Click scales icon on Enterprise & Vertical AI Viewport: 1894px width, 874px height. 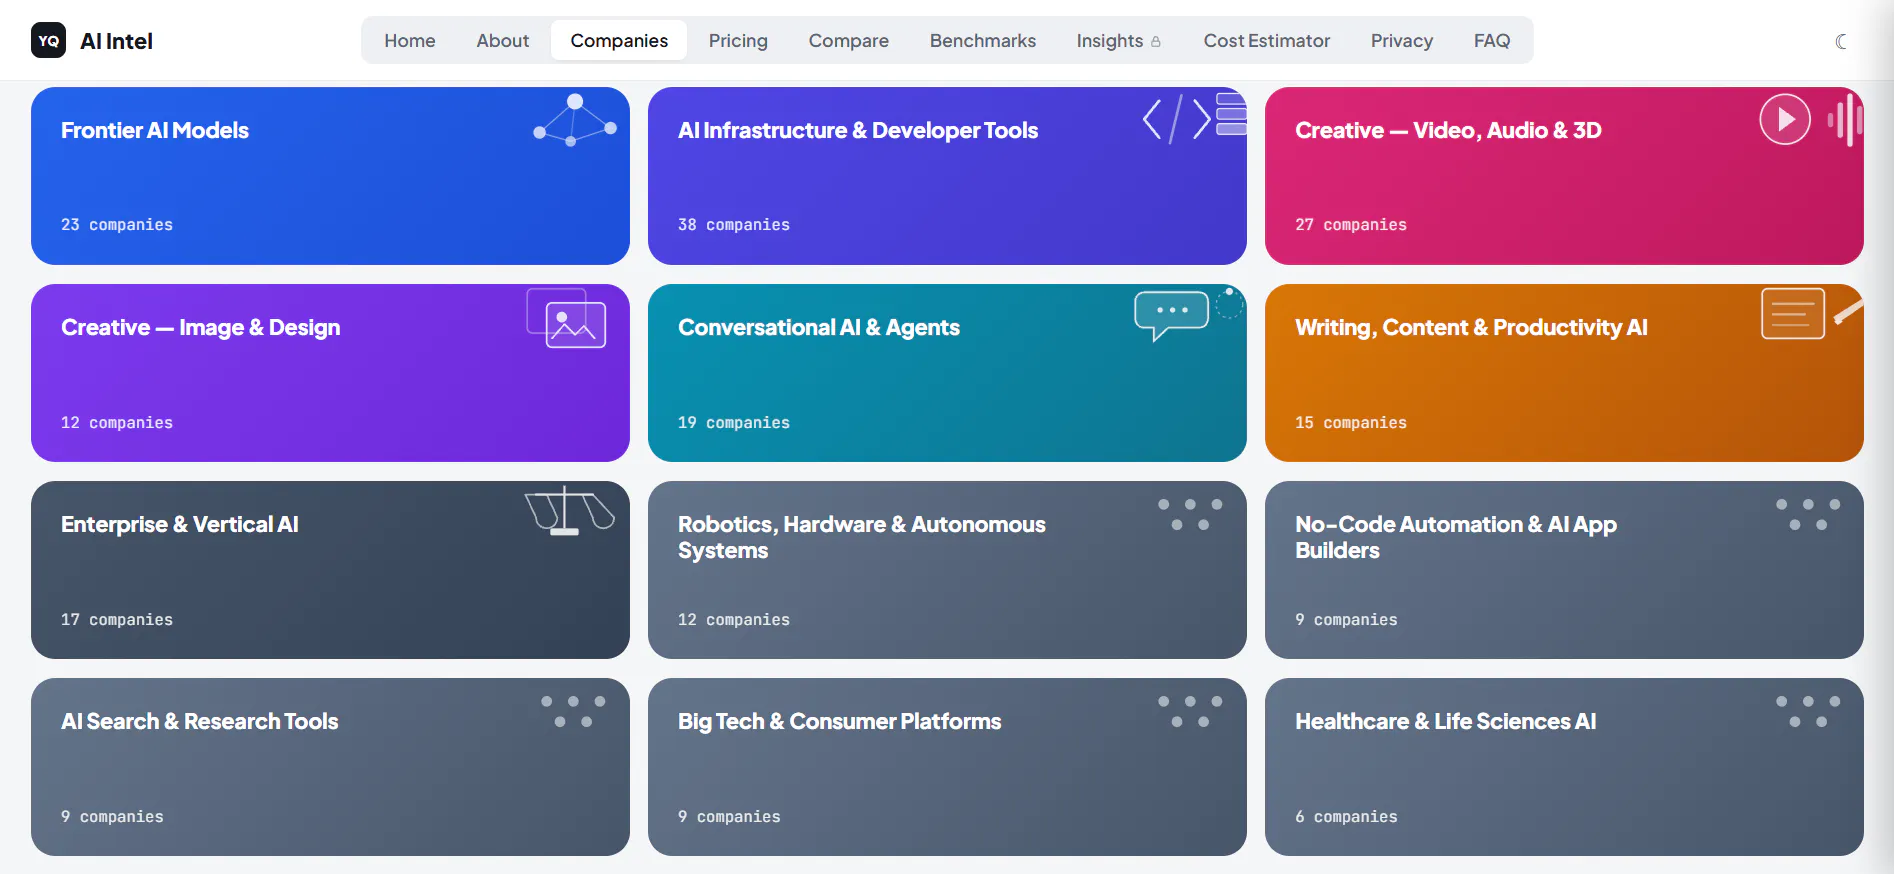click(570, 511)
